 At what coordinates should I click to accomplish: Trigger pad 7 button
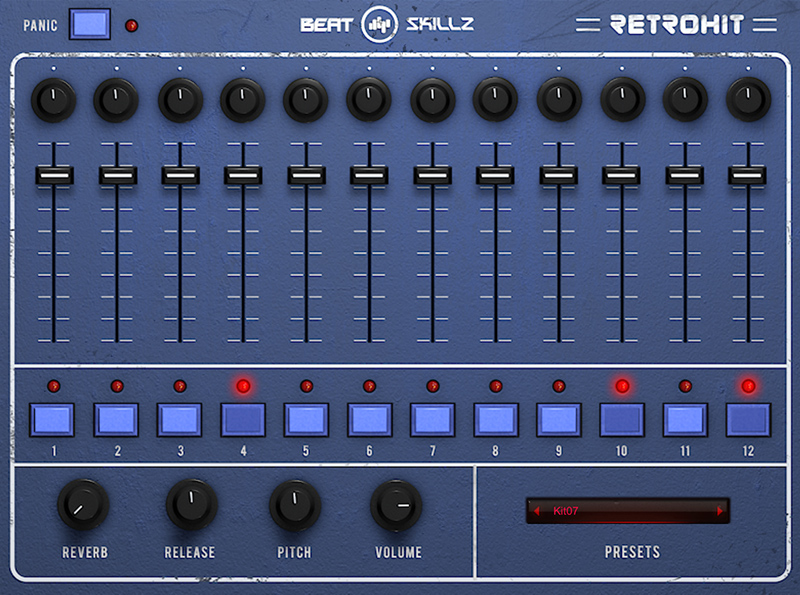pos(432,420)
